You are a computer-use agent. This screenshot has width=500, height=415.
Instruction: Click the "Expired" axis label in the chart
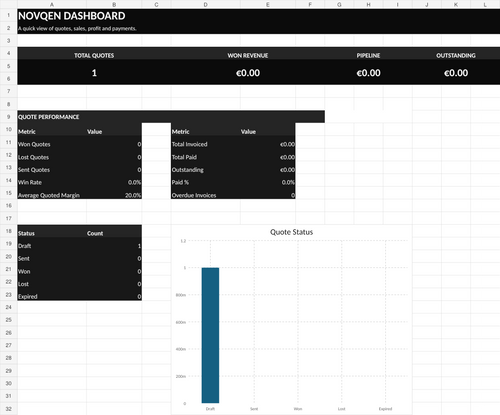[385, 409]
